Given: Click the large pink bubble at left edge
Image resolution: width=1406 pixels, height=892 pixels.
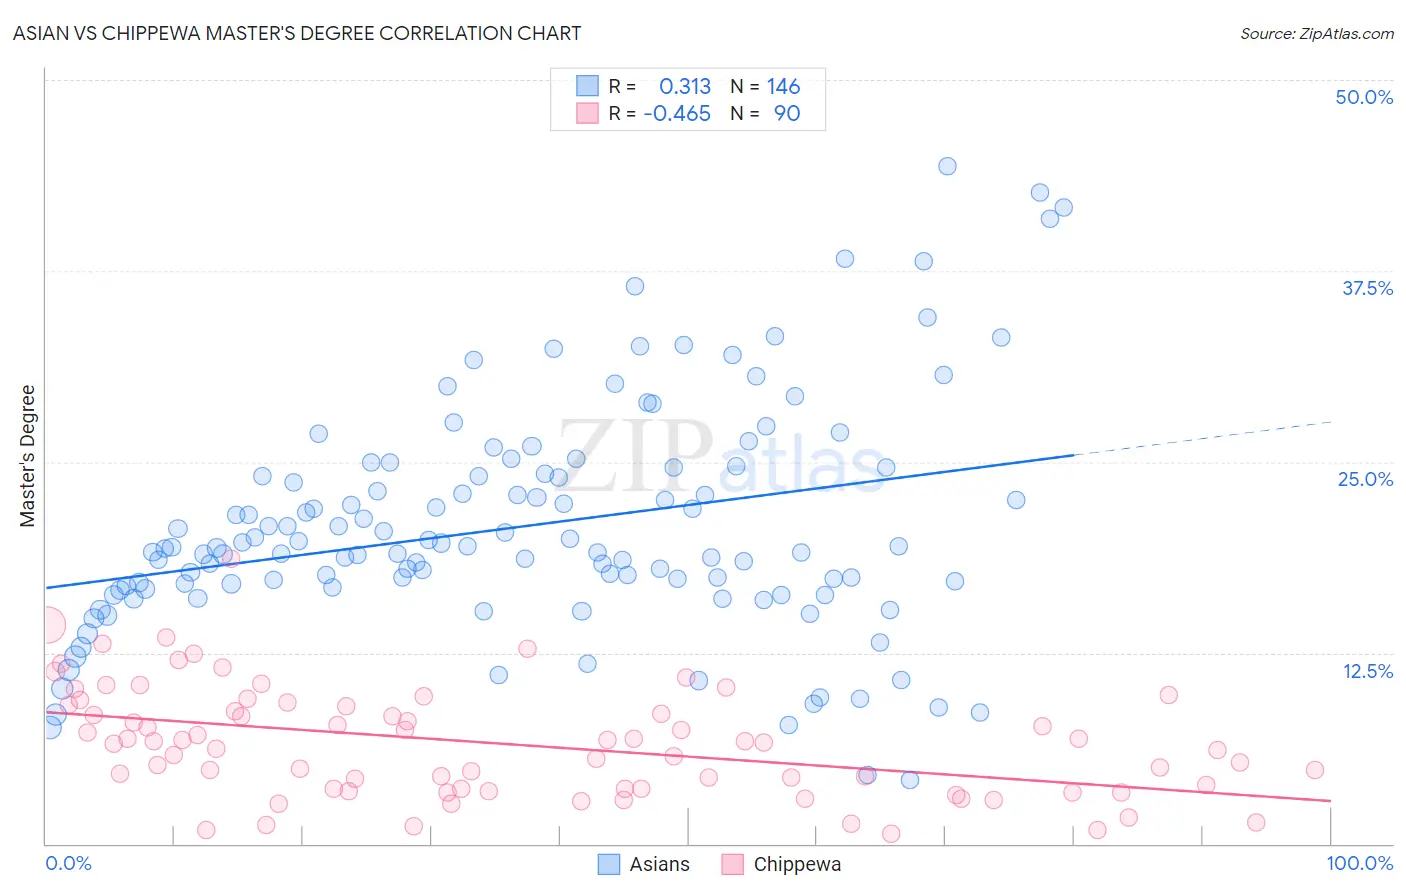Looking at the screenshot, I should point(48,625).
